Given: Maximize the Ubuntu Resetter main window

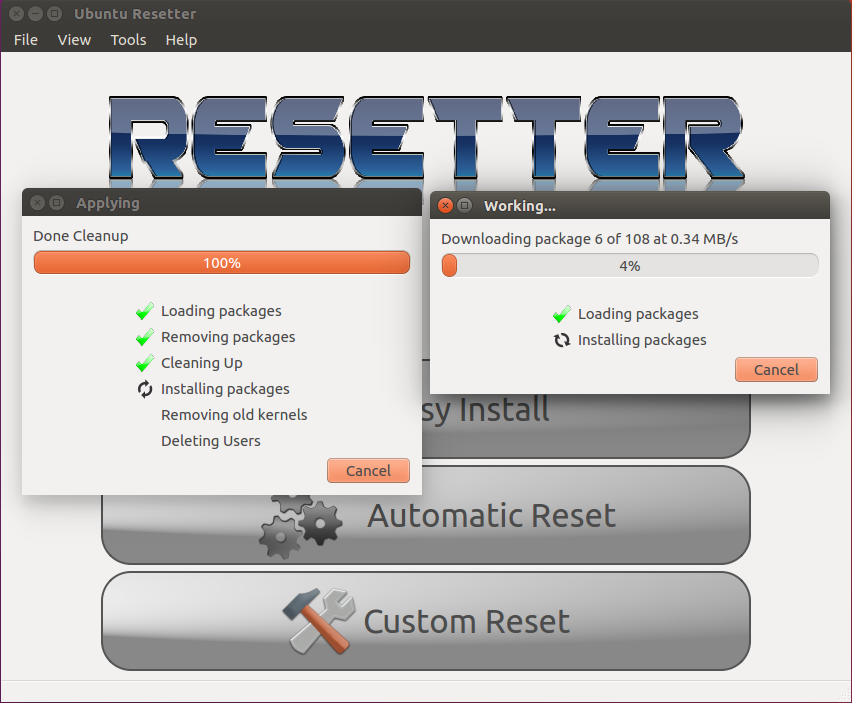Looking at the screenshot, I should (x=54, y=14).
